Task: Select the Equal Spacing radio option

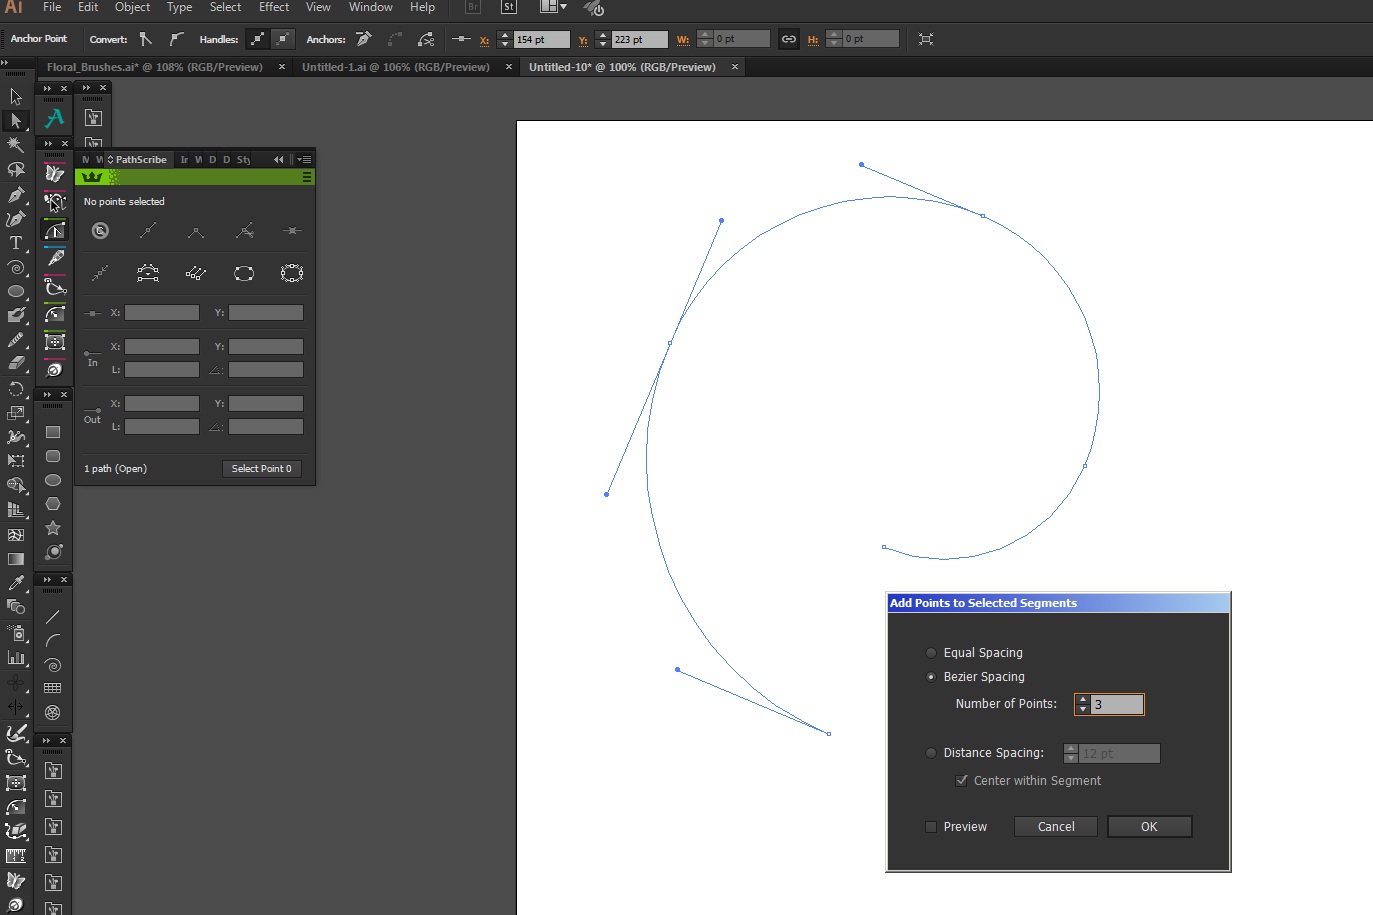Action: 931,653
